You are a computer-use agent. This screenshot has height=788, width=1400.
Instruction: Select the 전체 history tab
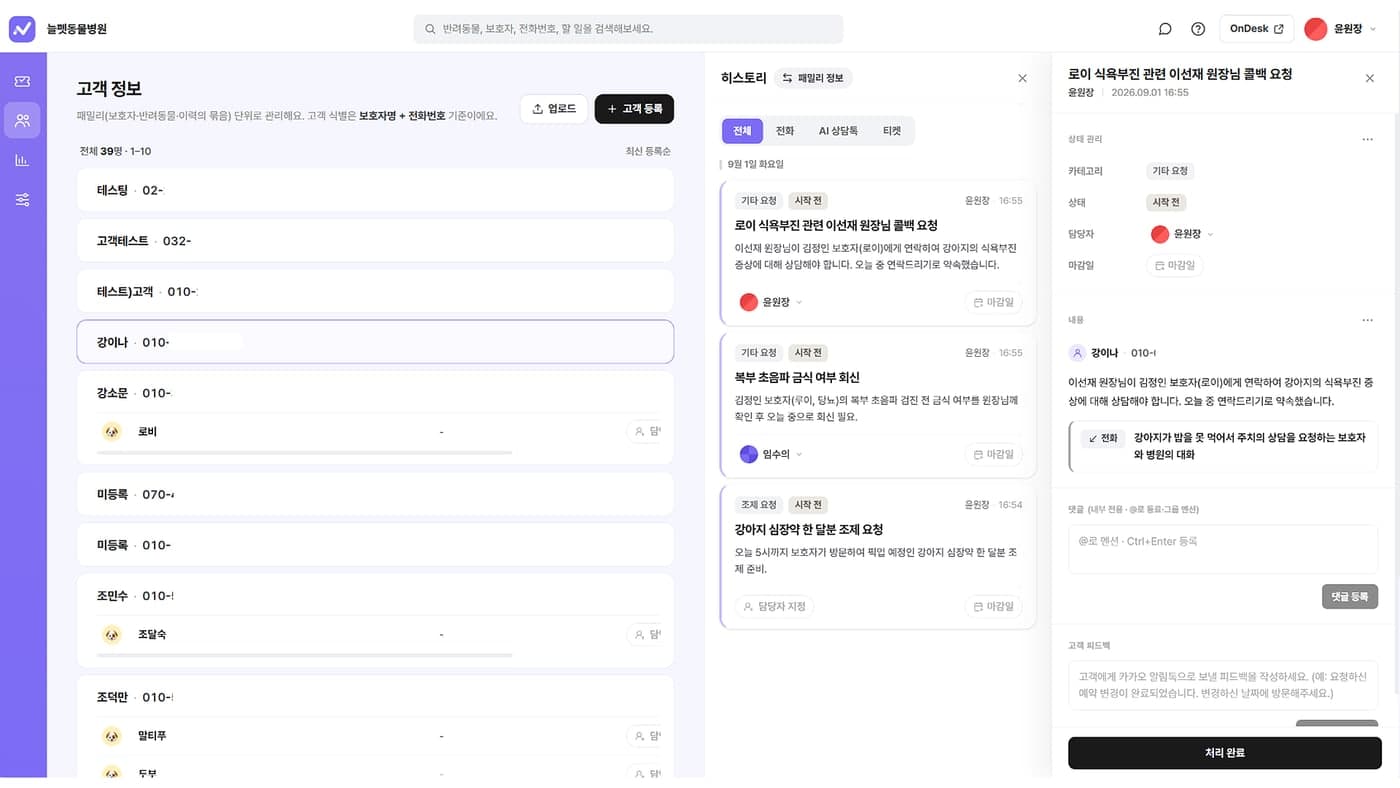[x=742, y=131]
